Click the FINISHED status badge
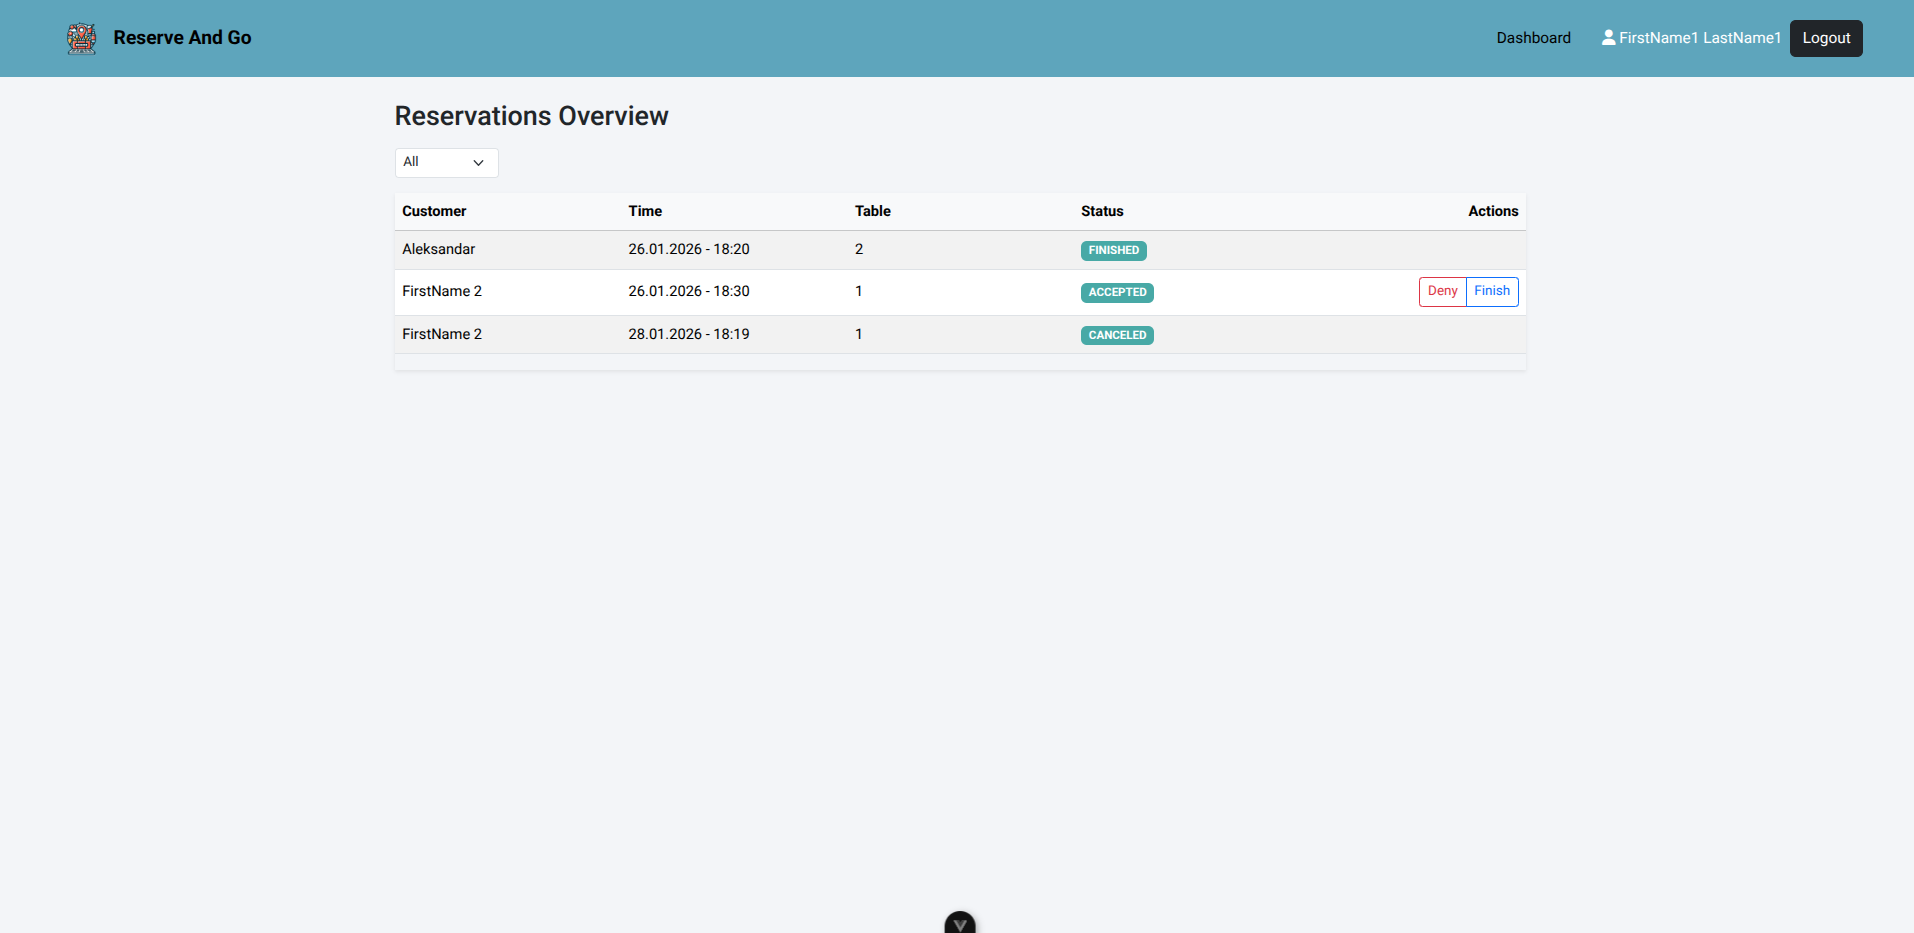 (x=1113, y=250)
